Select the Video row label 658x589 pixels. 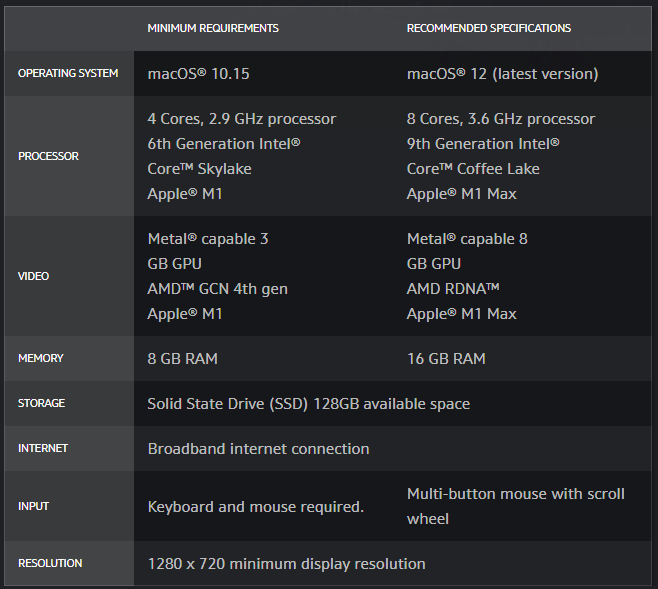coord(34,276)
